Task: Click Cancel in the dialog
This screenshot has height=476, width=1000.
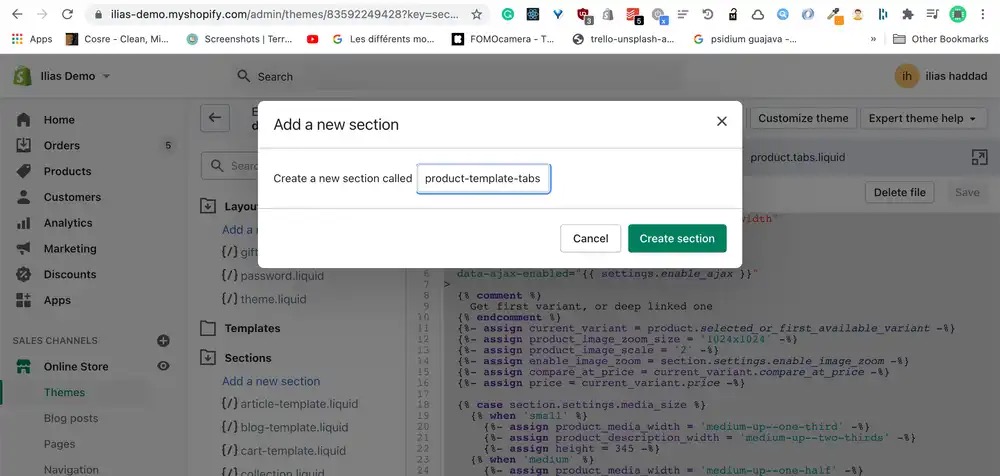Action: point(591,238)
